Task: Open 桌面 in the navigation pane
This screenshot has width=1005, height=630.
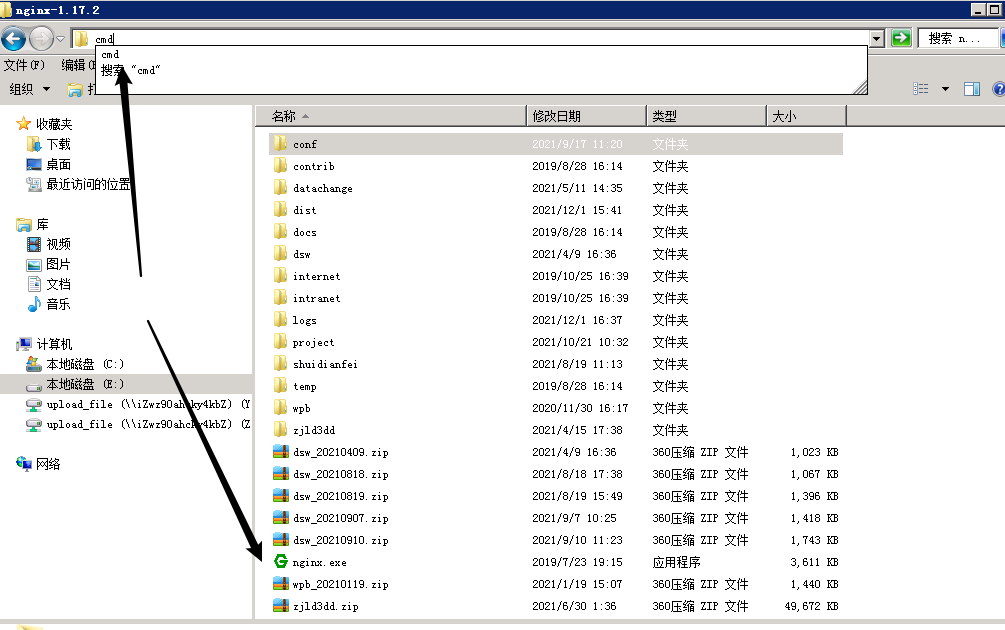Action: (x=49, y=165)
